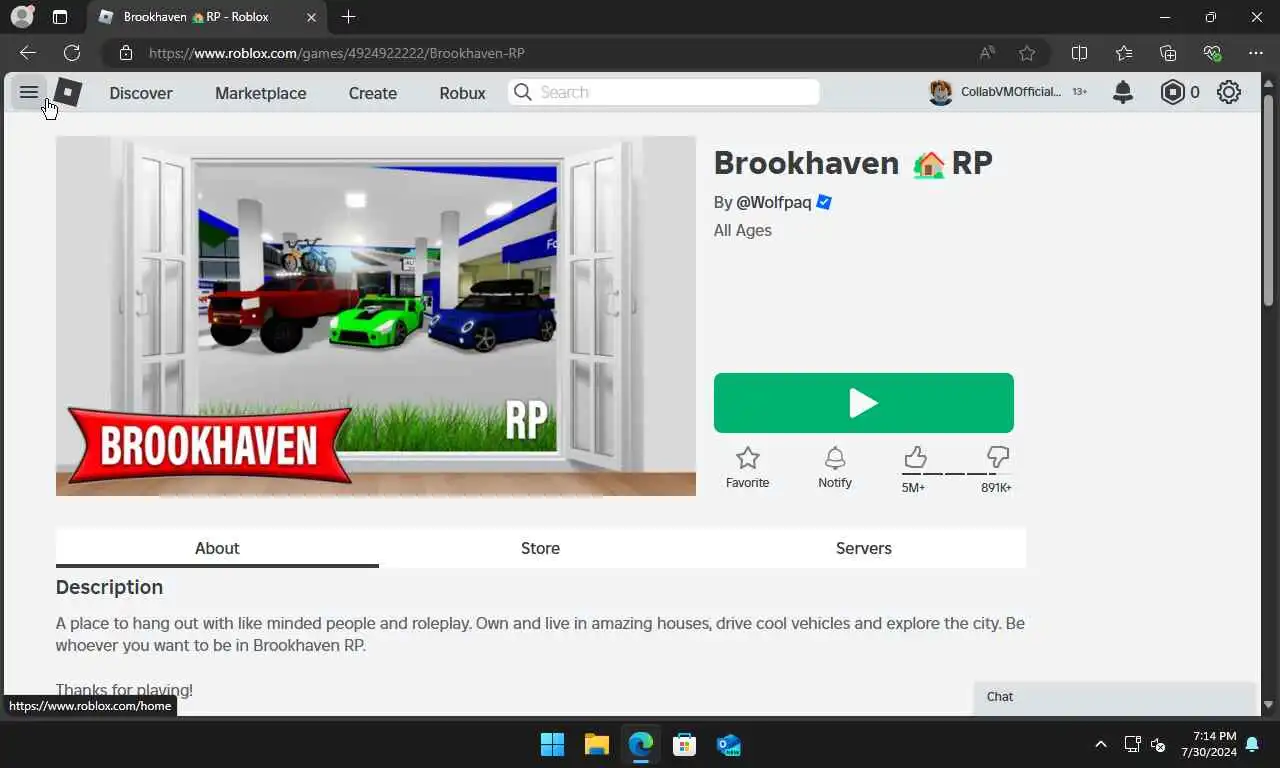Click the CollabVMOfficial avatar picture
The height and width of the screenshot is (768, 1280).
[940, 92]
